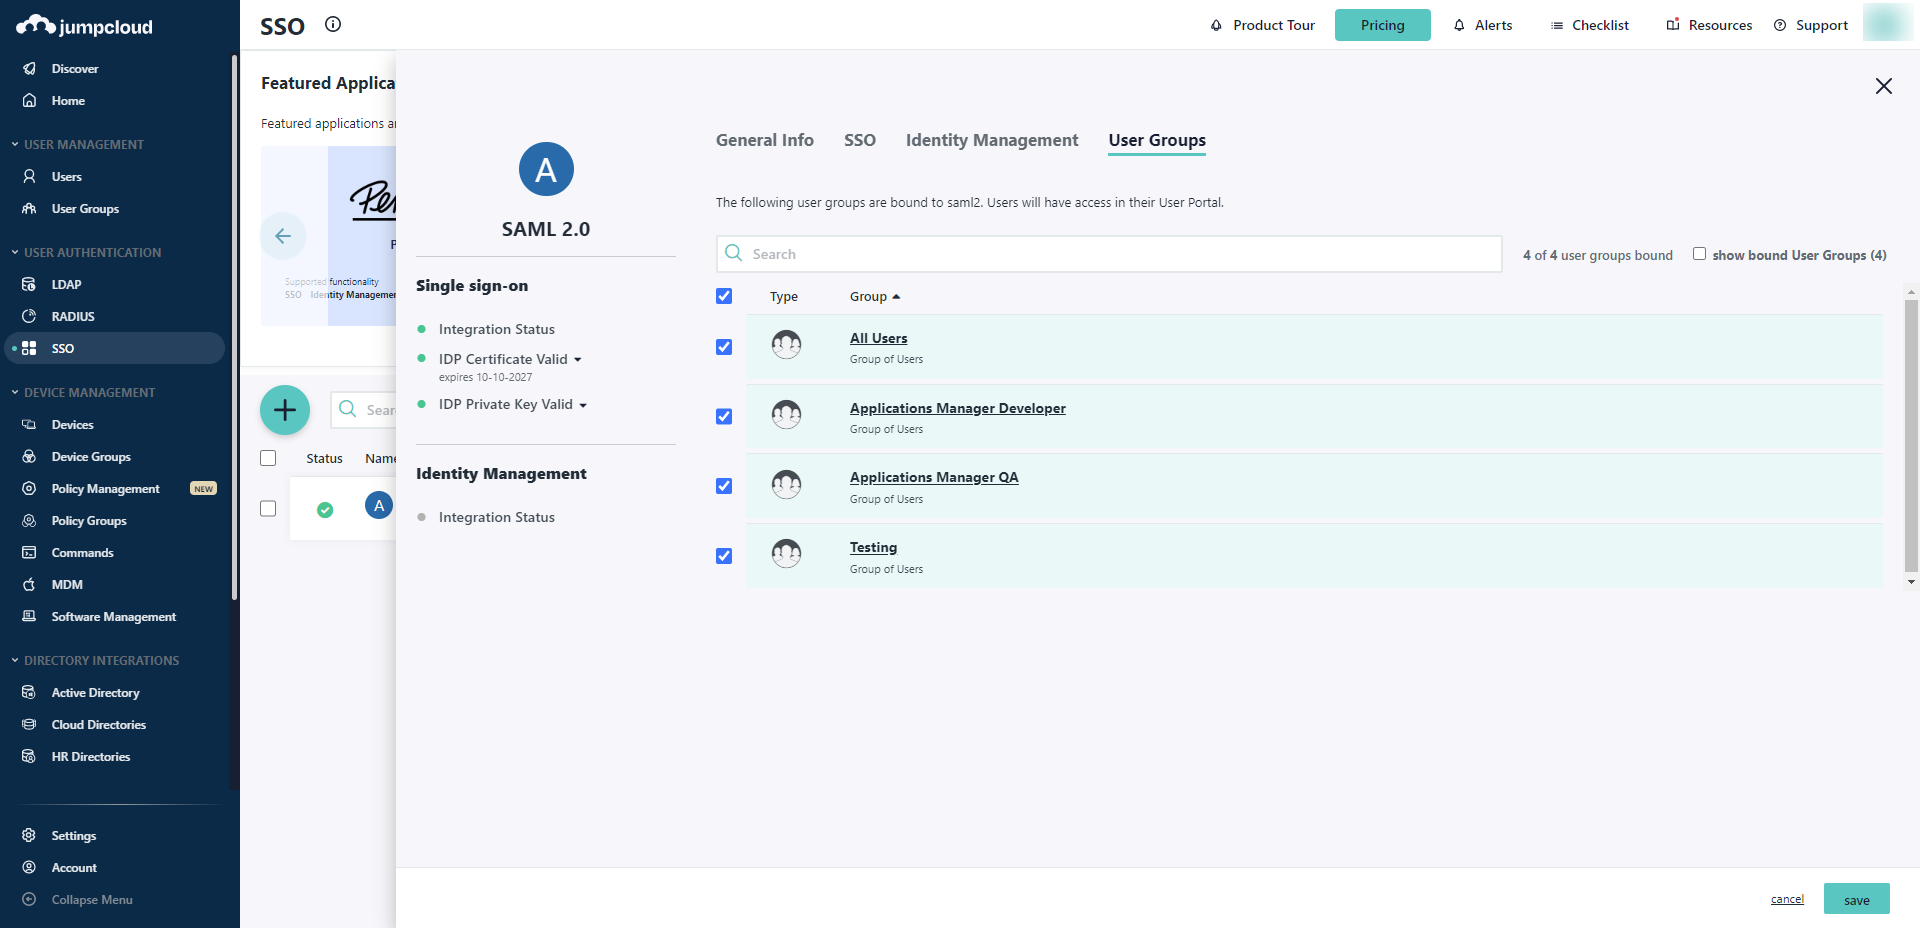1920x928 pixels.
Task: Switch to the Identity Management tab
Action: point(991,141)
